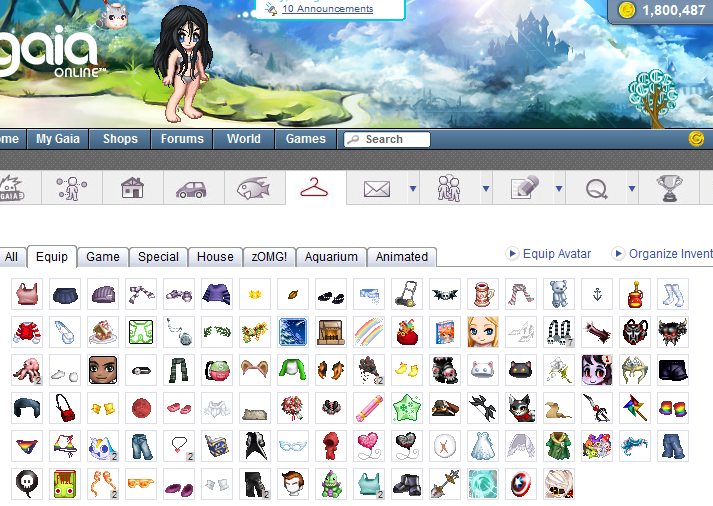
Task: Open the fish aquarium icon in the toolbar
Action: (x=254, y=188)
